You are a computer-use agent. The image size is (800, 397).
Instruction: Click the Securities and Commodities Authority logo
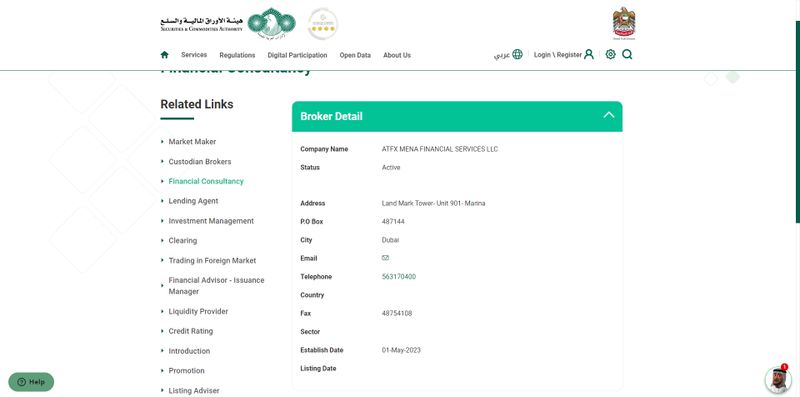click(228, 23)
